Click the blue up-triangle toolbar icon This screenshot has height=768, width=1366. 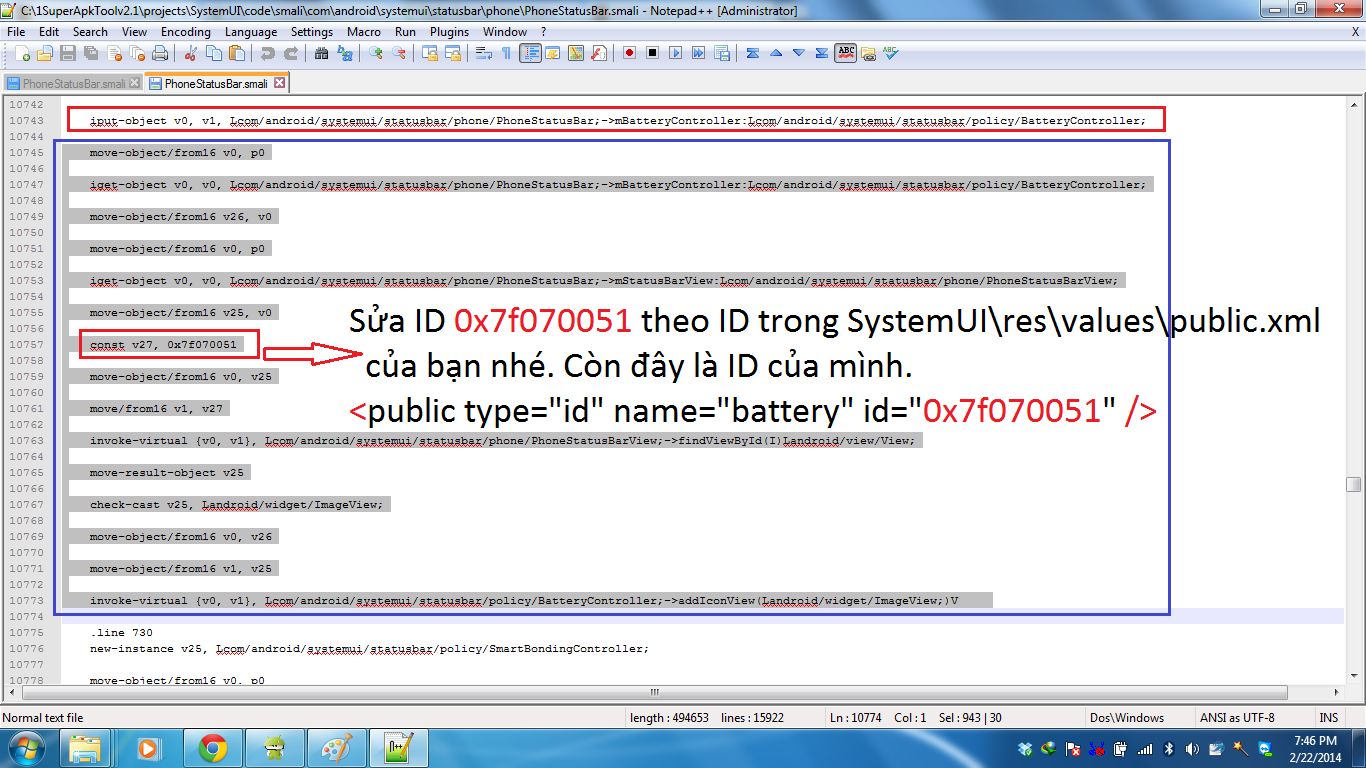click(776, 53)
